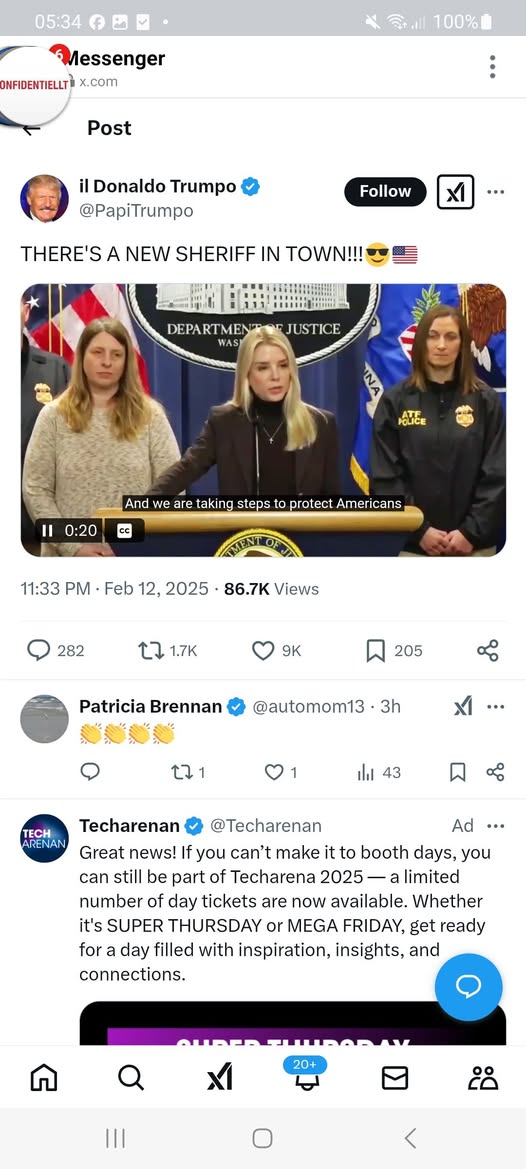Open the @PapiTrumpo profile handle
The width and height of the screenshot is (526, 1169).
point(136,211)
